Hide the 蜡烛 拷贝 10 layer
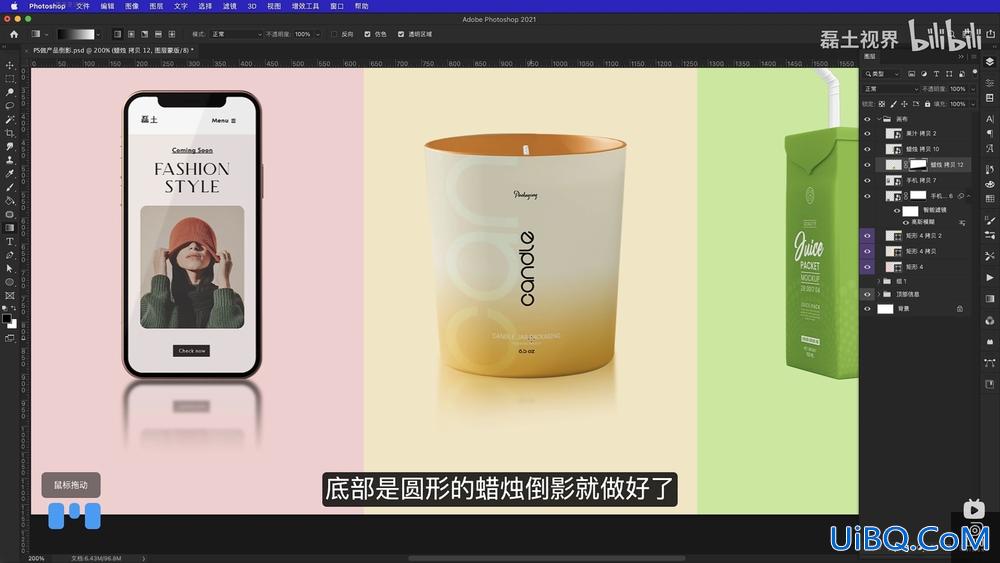 (x=867, y=149)
